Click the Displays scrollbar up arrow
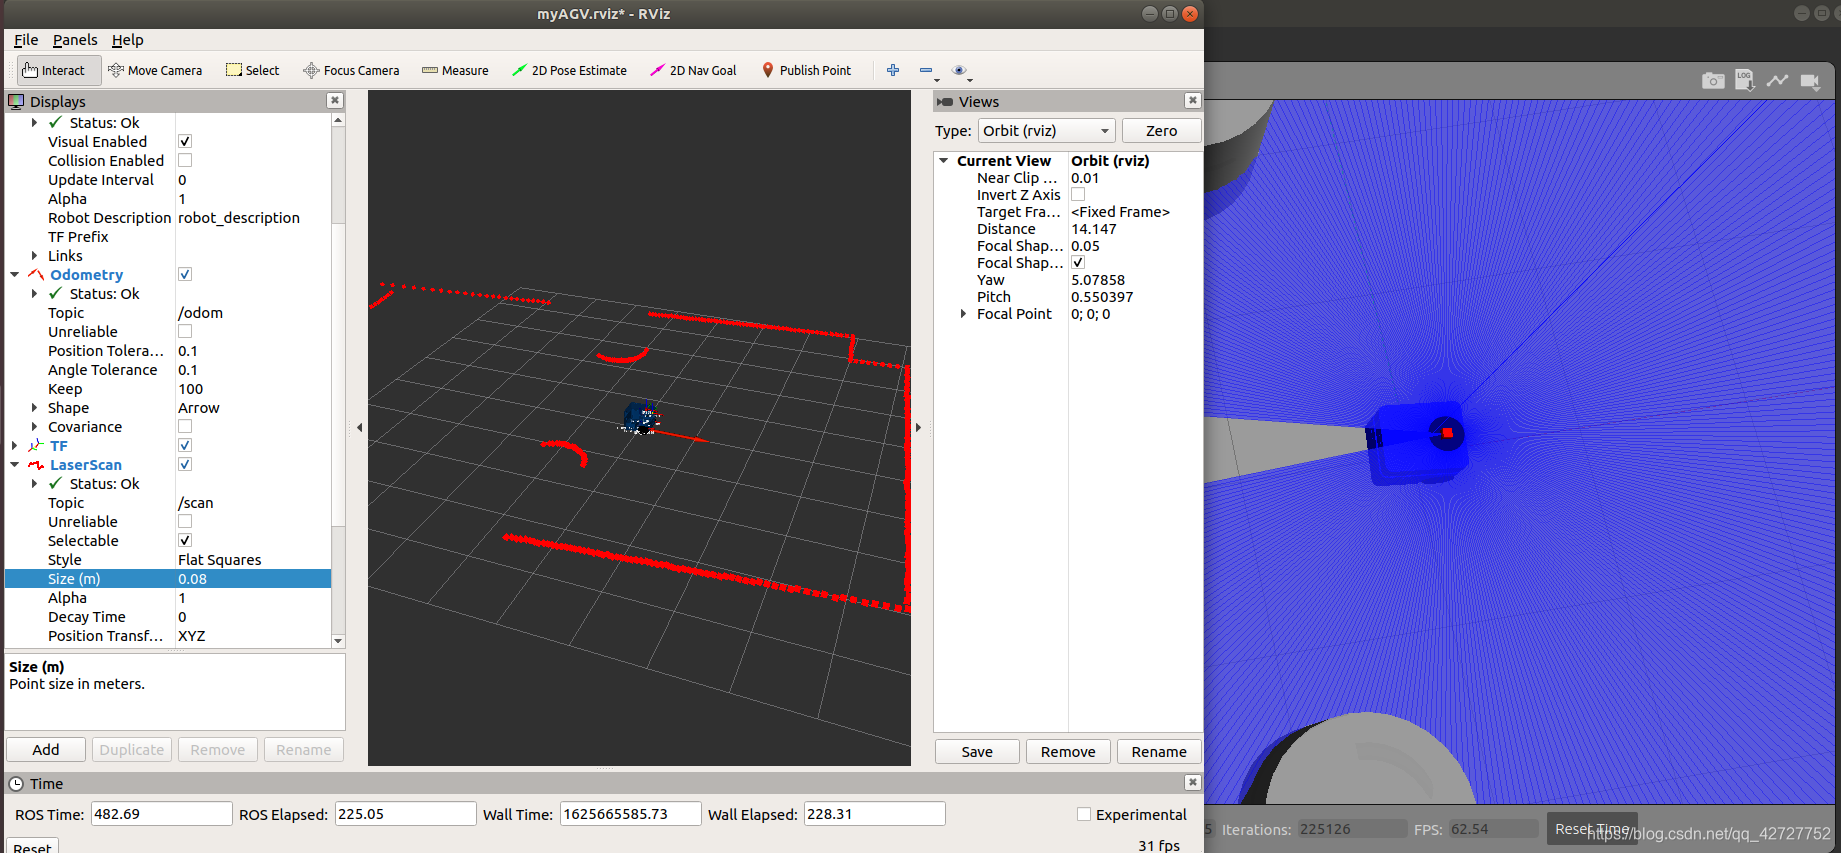The image size is (1841, 853). tap(338, 119)
